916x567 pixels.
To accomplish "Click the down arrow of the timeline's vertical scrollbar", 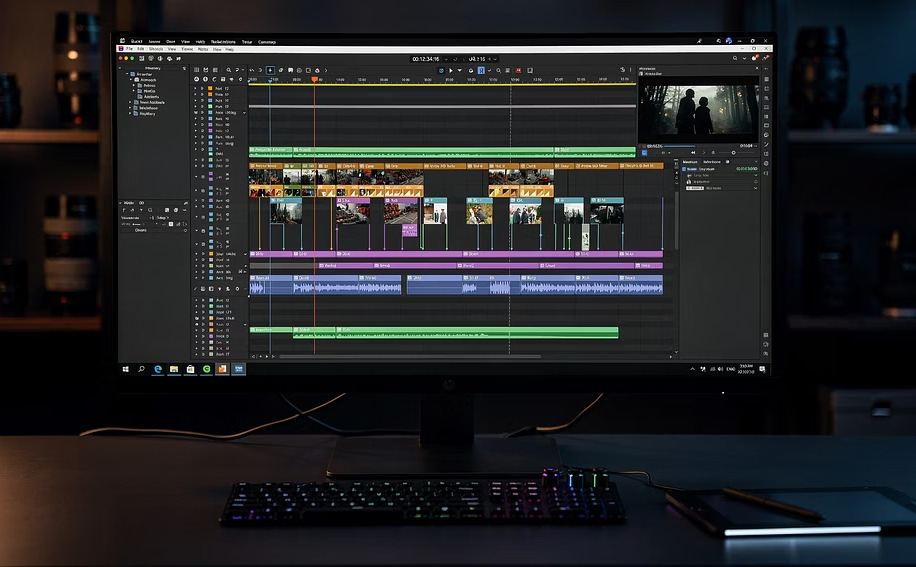I will (x=676, y=352).
